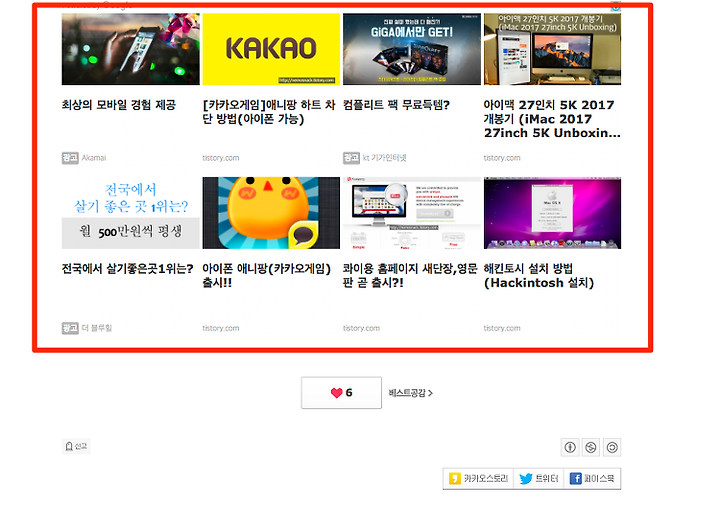Click the non-commercial license icon

[x=591, y=447]
